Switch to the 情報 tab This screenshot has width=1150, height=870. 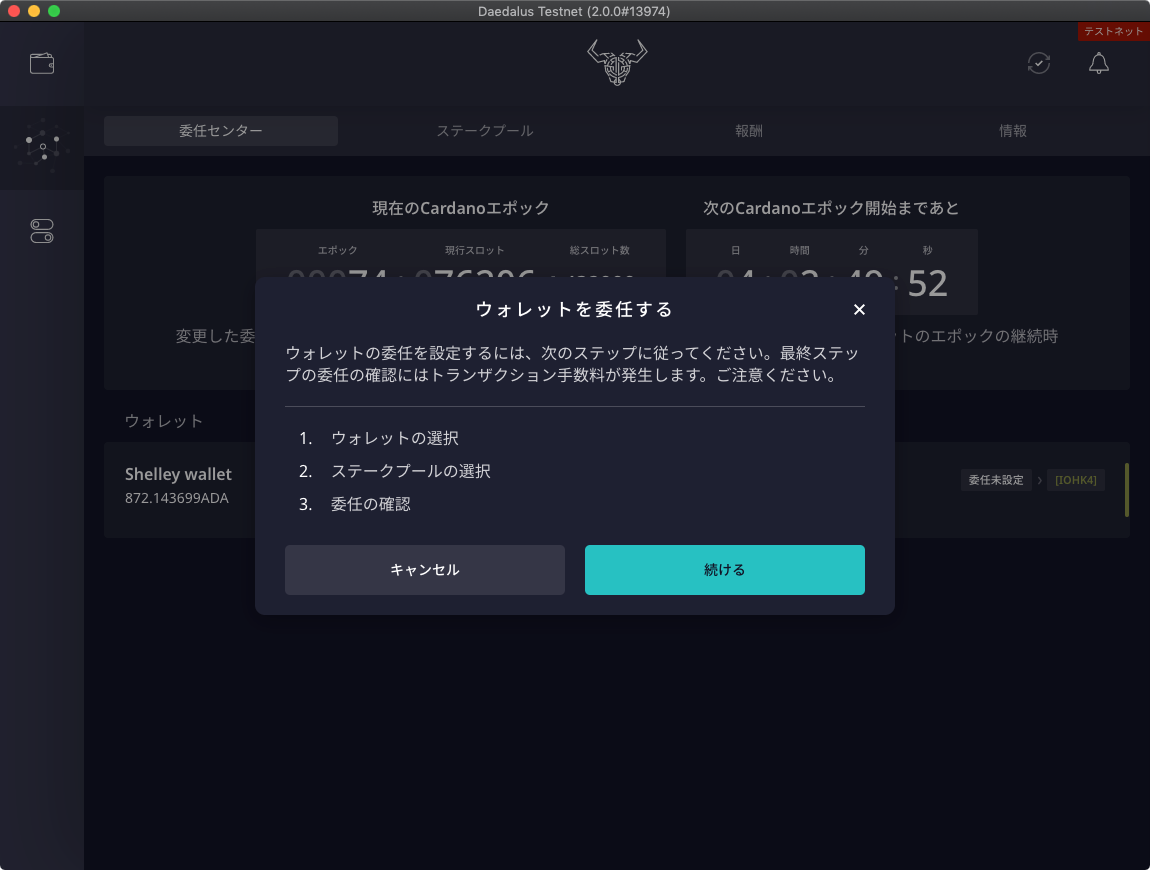tap(1013, 131)
